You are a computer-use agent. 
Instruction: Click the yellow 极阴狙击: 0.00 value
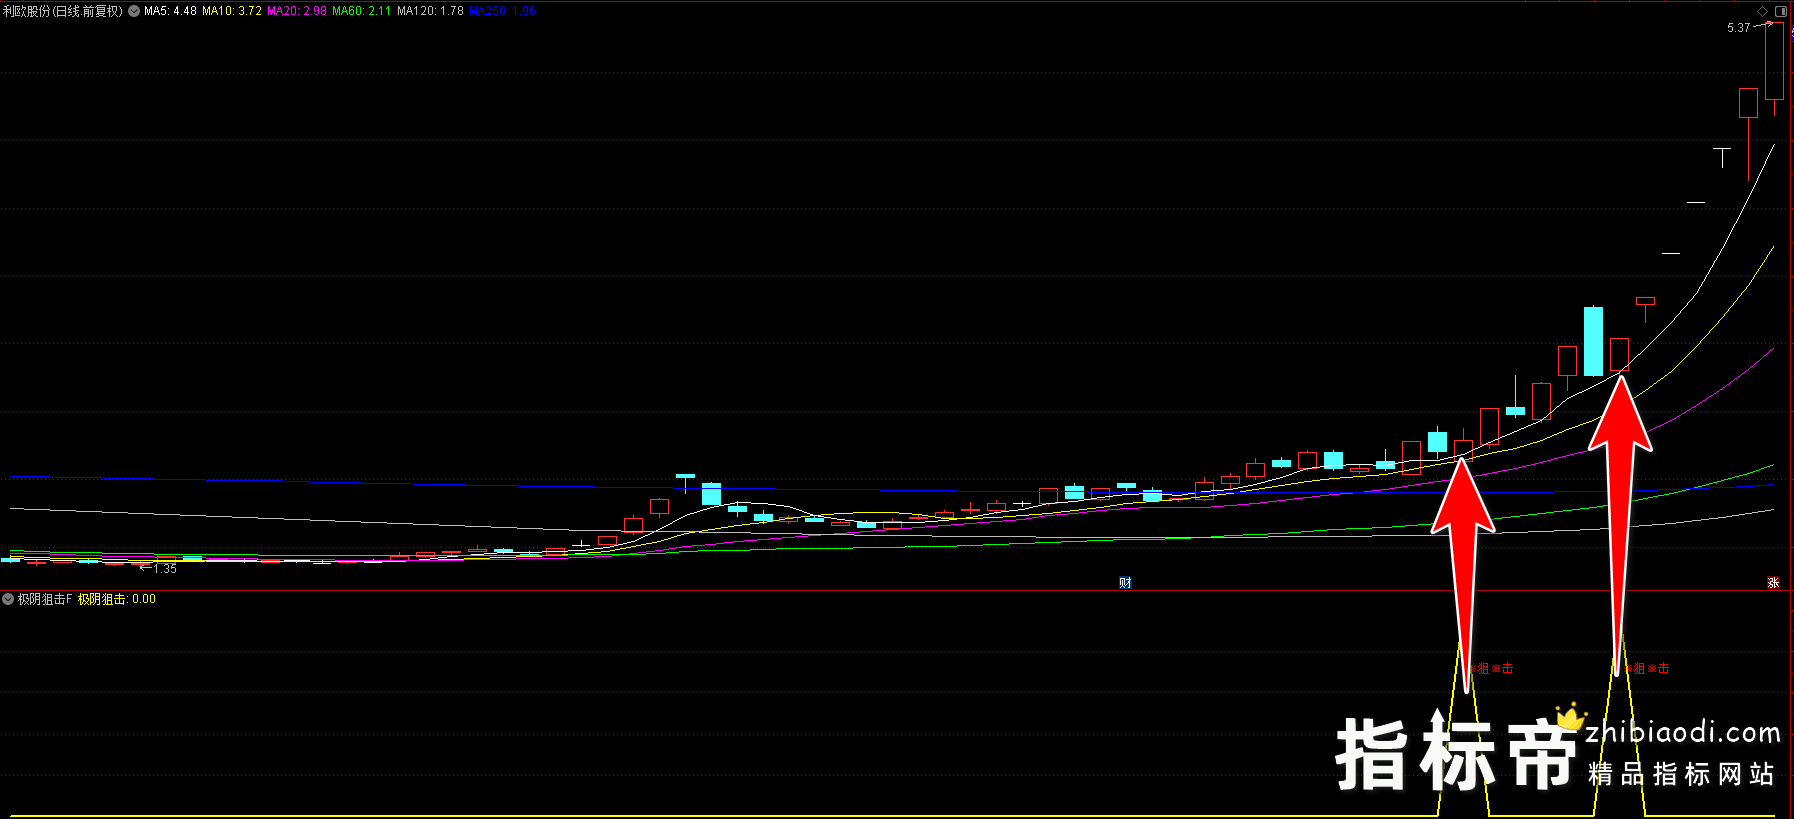click(117, 599)
